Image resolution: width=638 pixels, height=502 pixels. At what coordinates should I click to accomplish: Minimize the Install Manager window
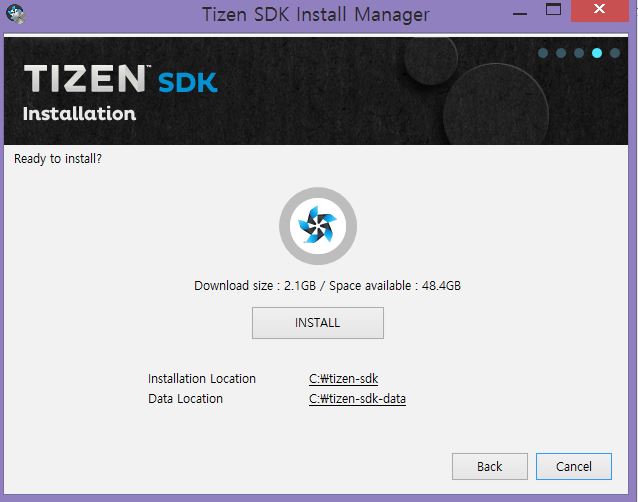(x=520, y=13)
